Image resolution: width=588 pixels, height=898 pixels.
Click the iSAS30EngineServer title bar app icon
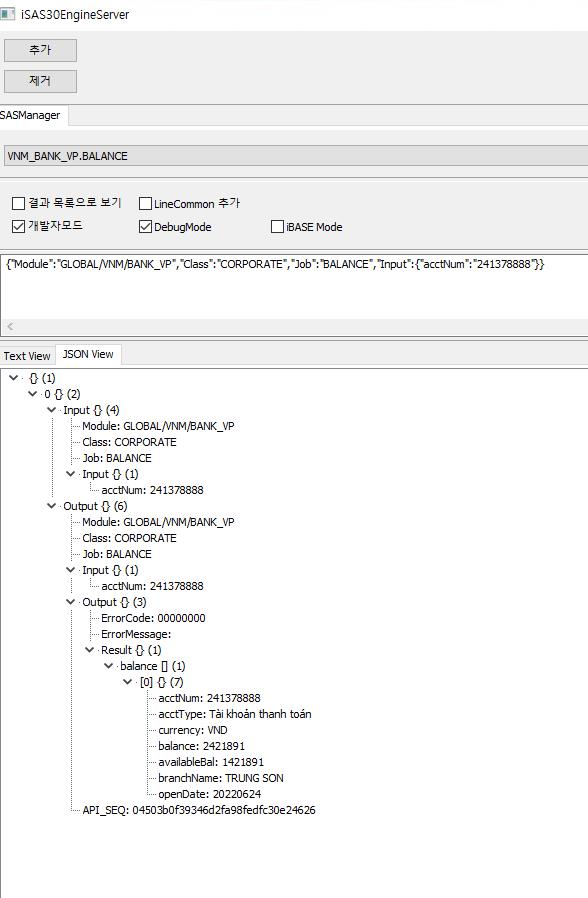tap(7, 14)
